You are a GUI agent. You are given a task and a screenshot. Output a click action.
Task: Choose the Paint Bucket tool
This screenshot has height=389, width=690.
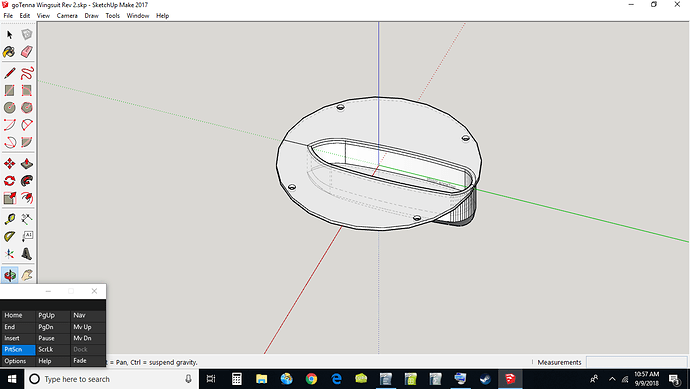[10, 52]
